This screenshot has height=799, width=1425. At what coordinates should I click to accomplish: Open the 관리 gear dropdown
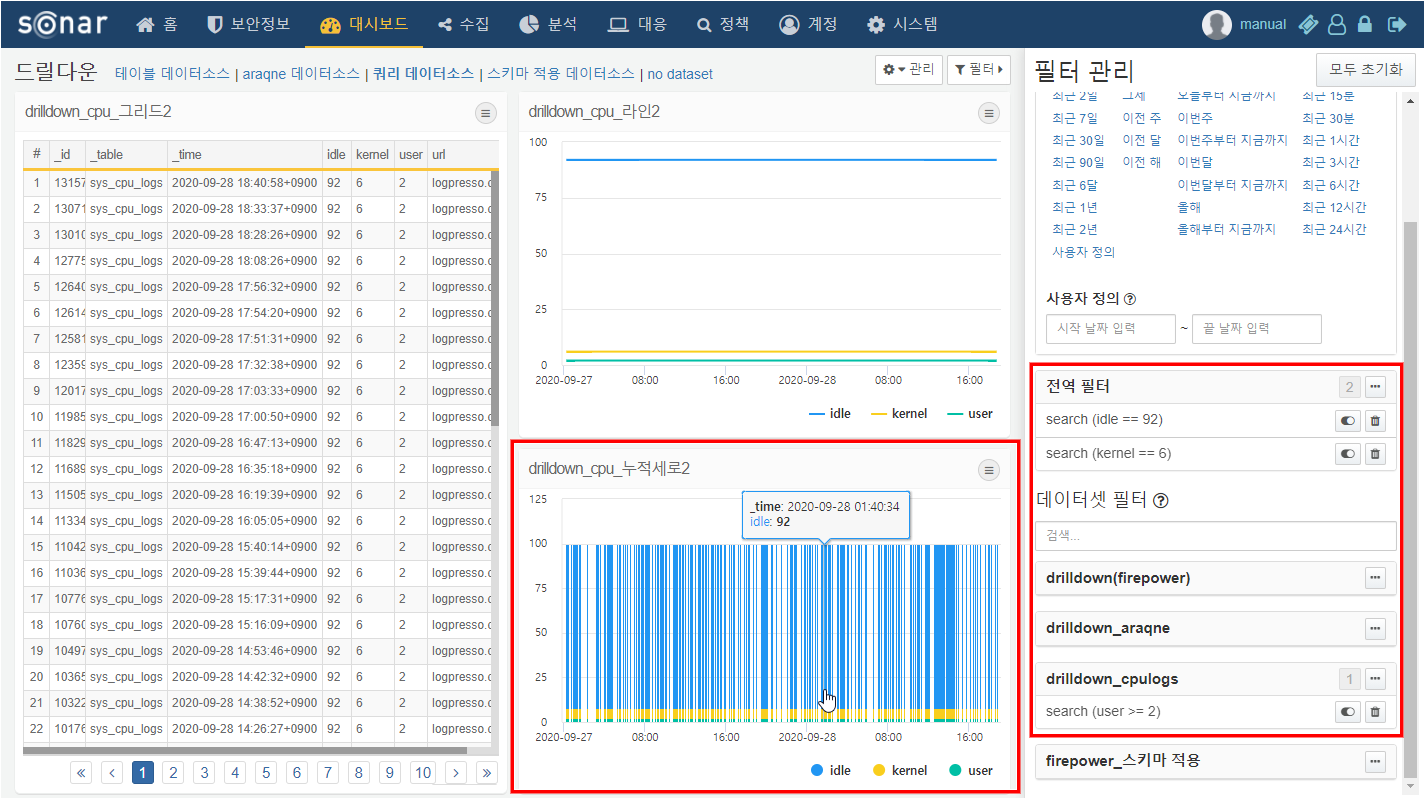tap(908, 69)
